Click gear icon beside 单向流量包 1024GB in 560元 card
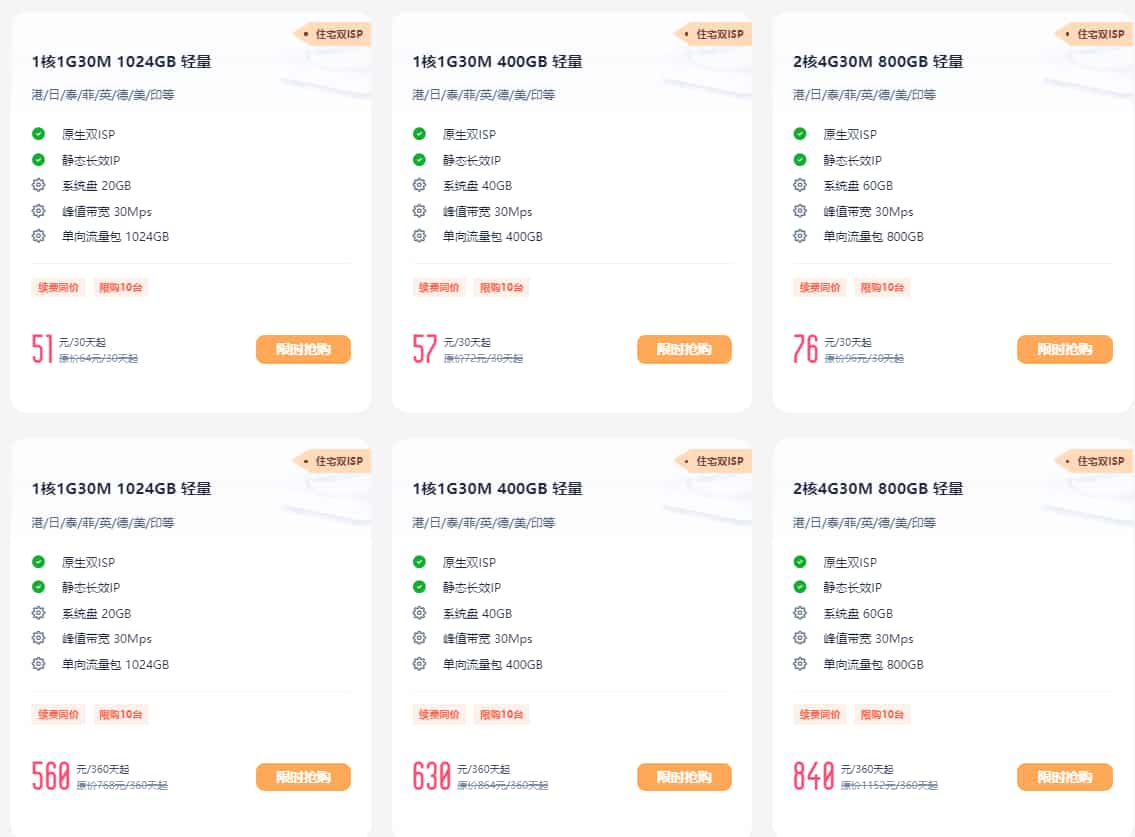 coord(38,664)
